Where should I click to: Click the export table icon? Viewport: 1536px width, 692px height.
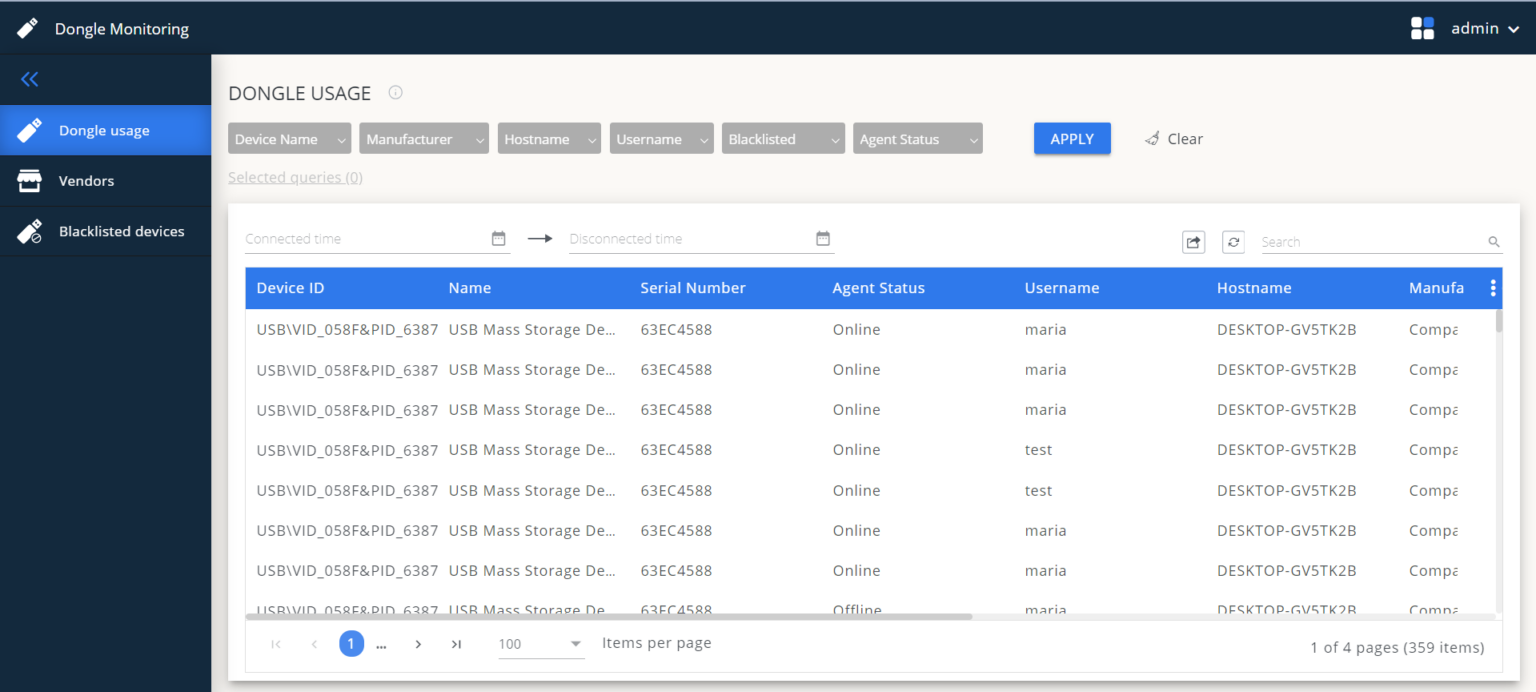click(1193, 242)
